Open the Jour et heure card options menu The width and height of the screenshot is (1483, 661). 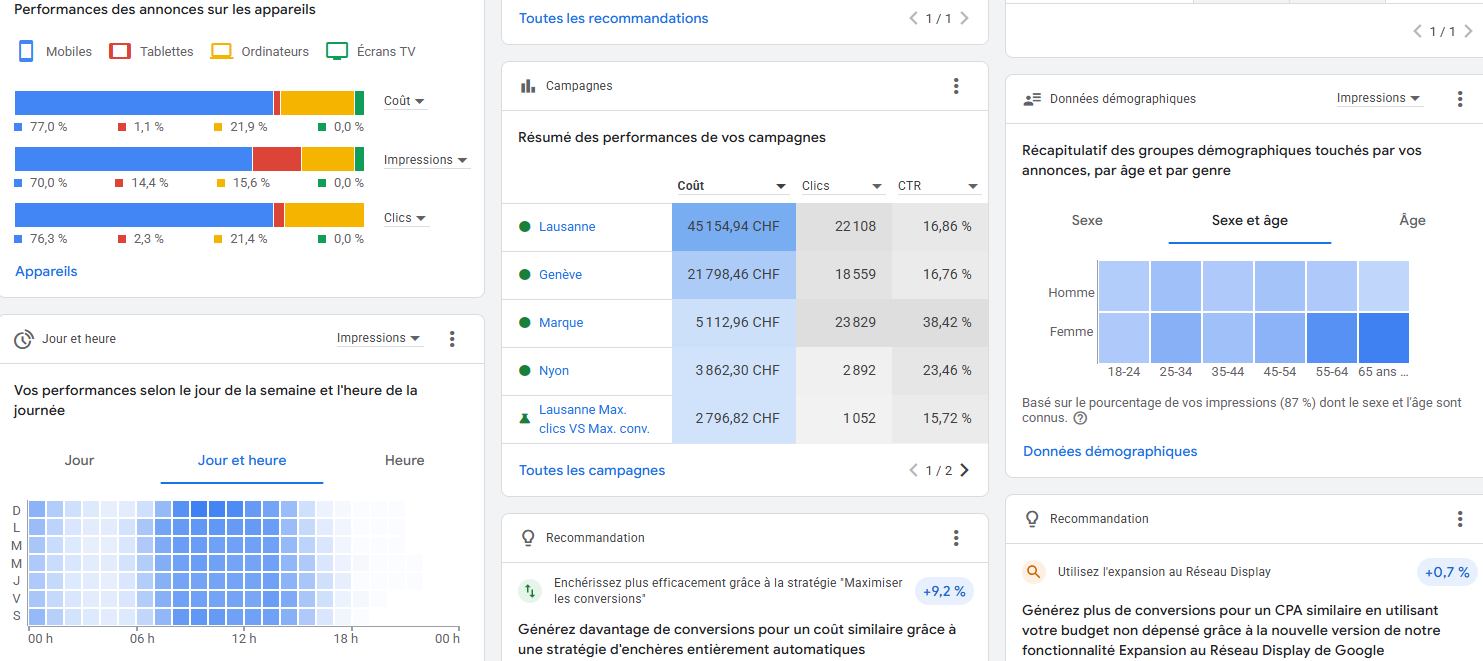[x=452, y=339]
